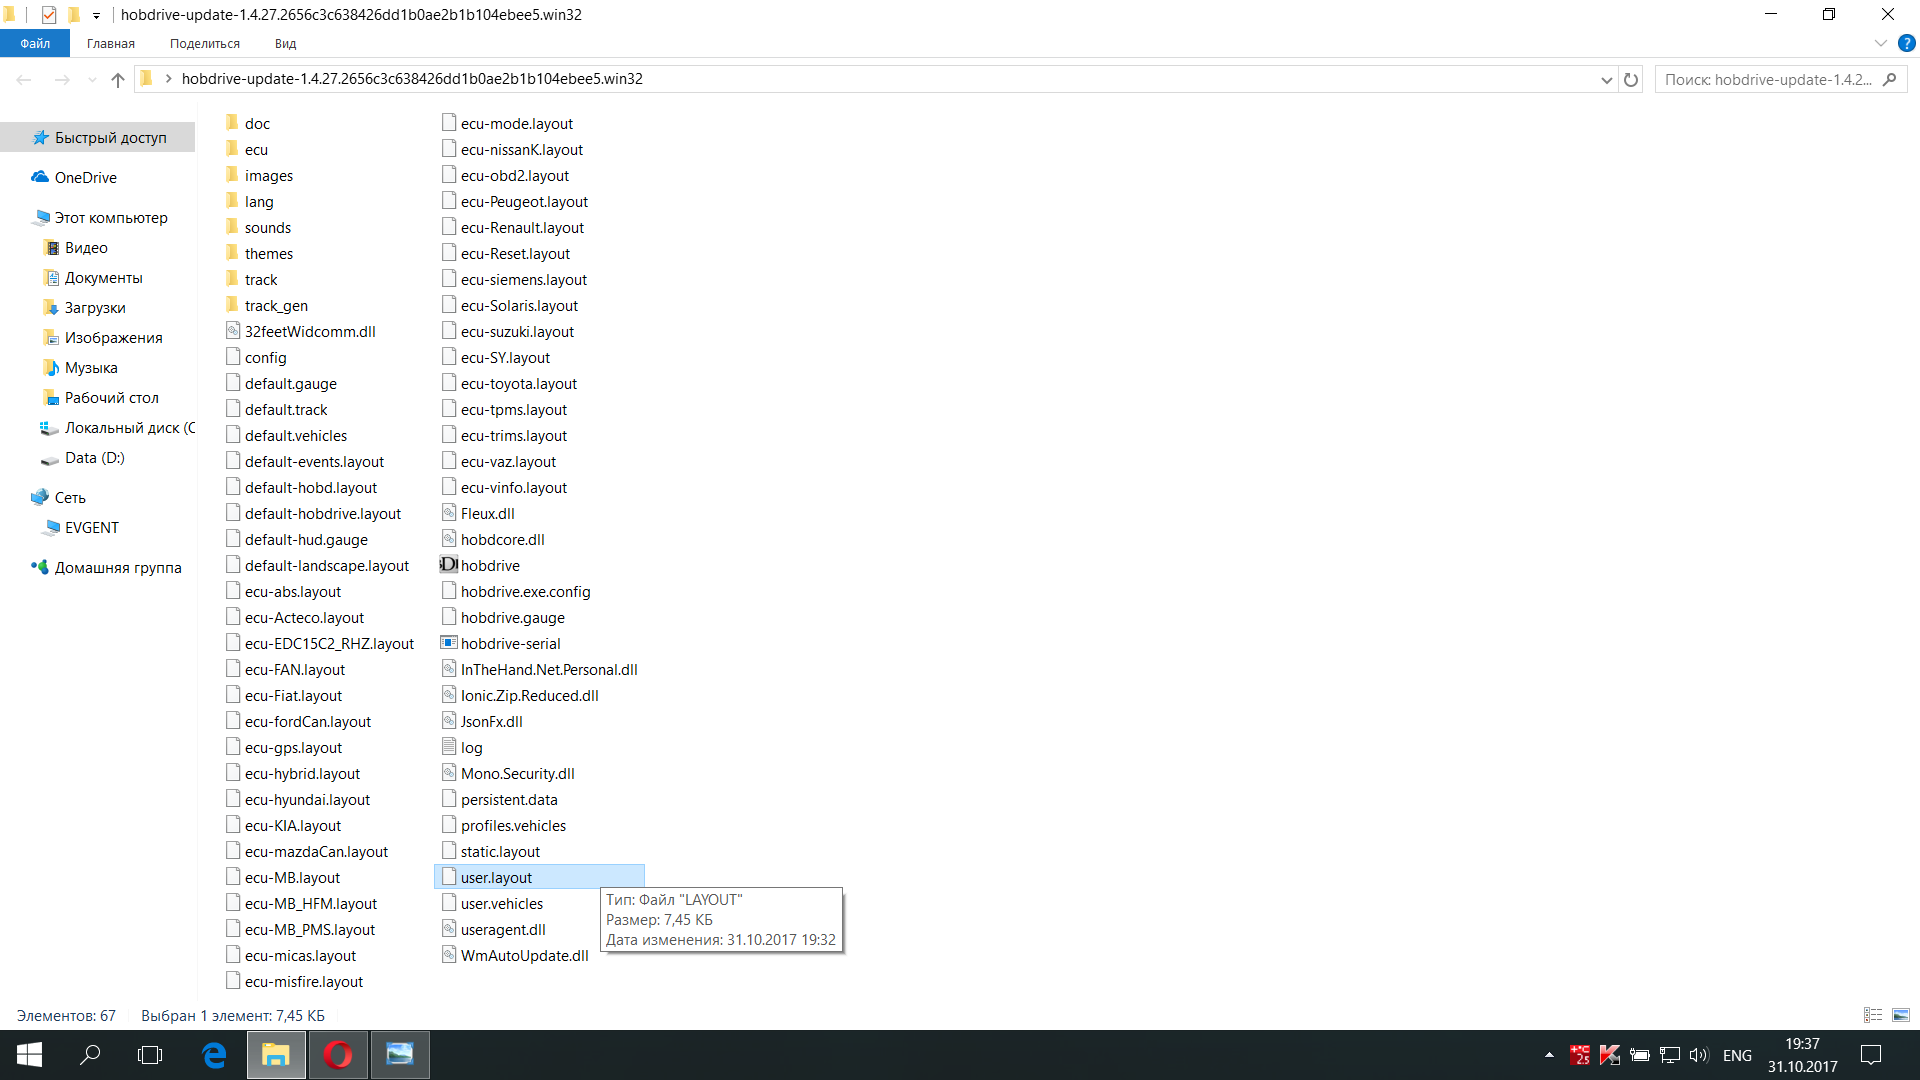Select hobdcore.dll file icon
Screen dimensions: 1920x1080
(449, 539)
